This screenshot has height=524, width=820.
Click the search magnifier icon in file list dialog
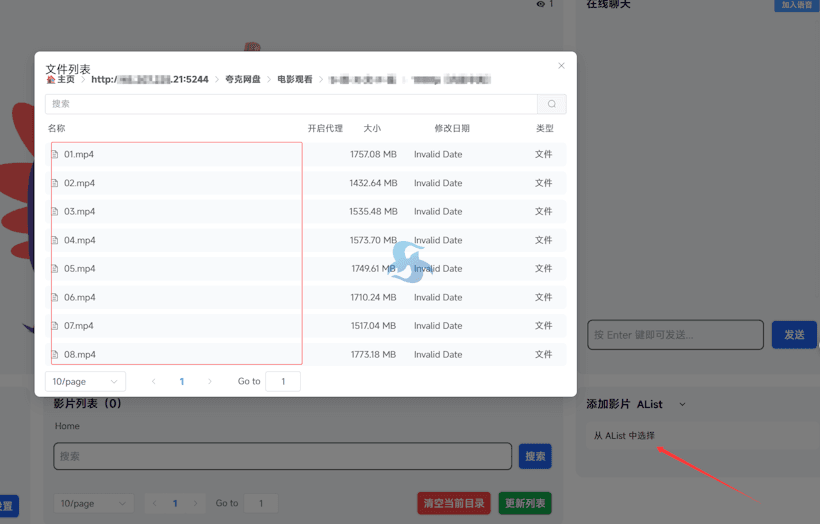click(552, 104)
